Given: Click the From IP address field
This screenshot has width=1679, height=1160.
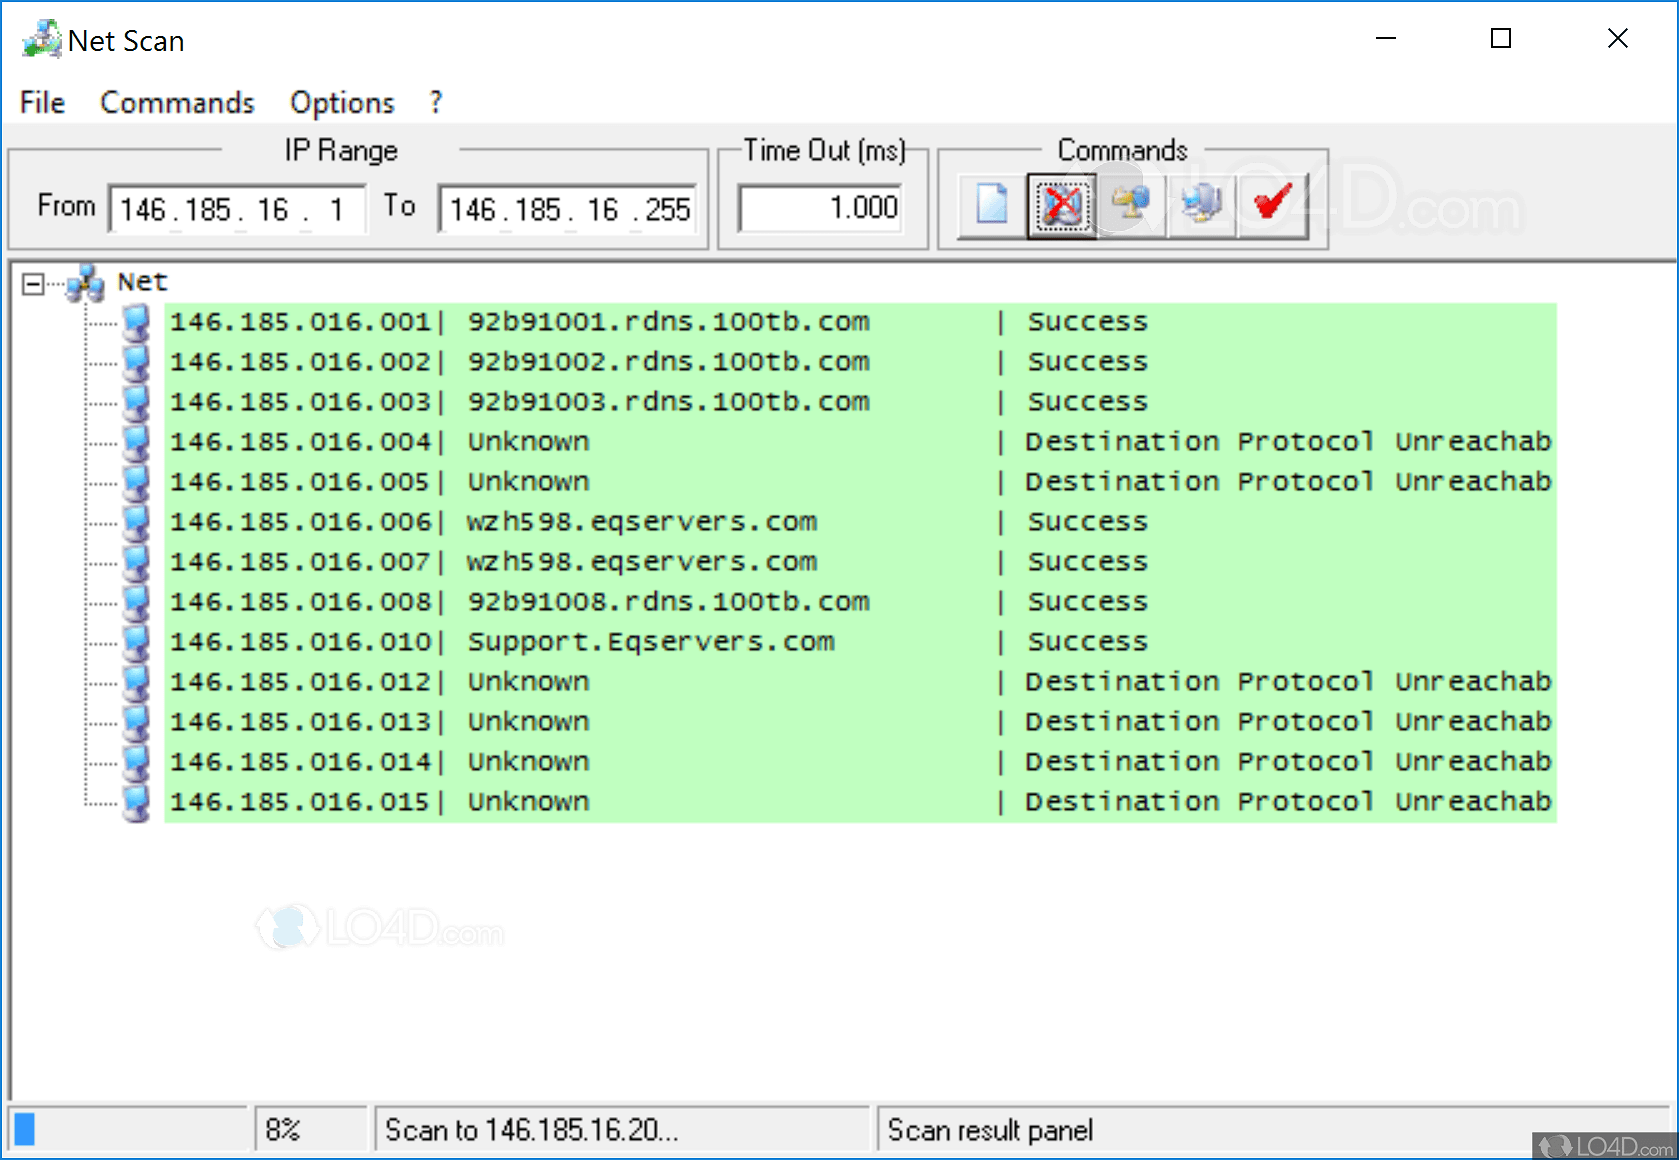Looking at the screenshot, I should click(237, 209).
